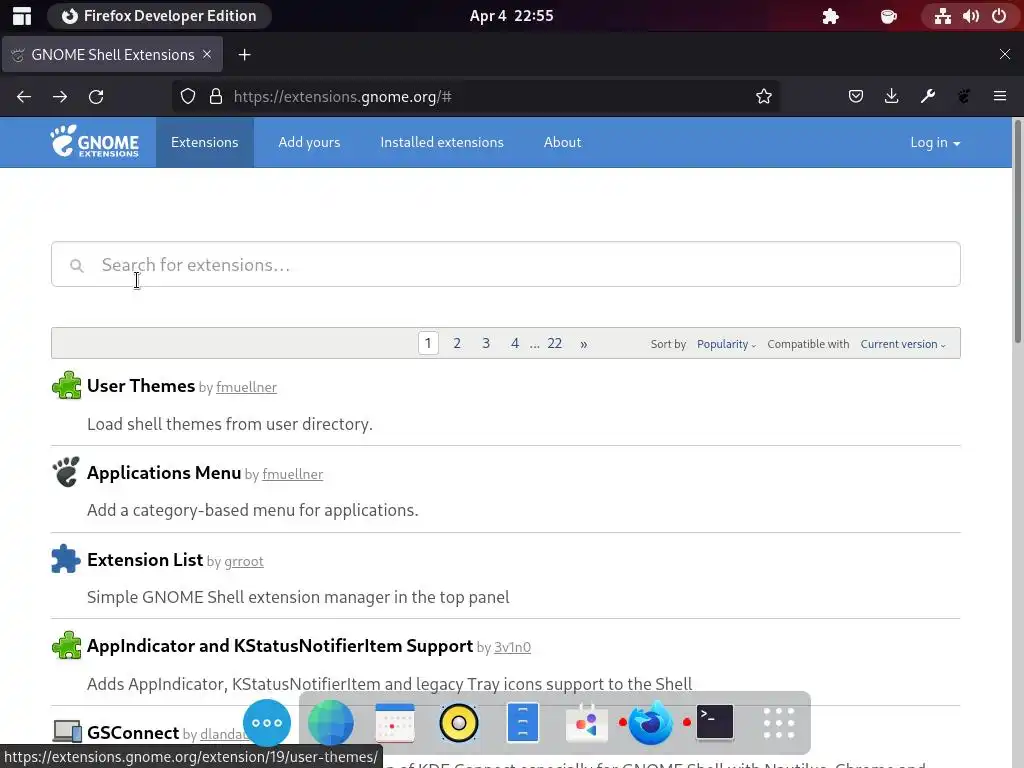The width and height of the screenshot is (1024, 768).
Task: Click the coffee cup icon in top panel
Action: tap(889, 16)
